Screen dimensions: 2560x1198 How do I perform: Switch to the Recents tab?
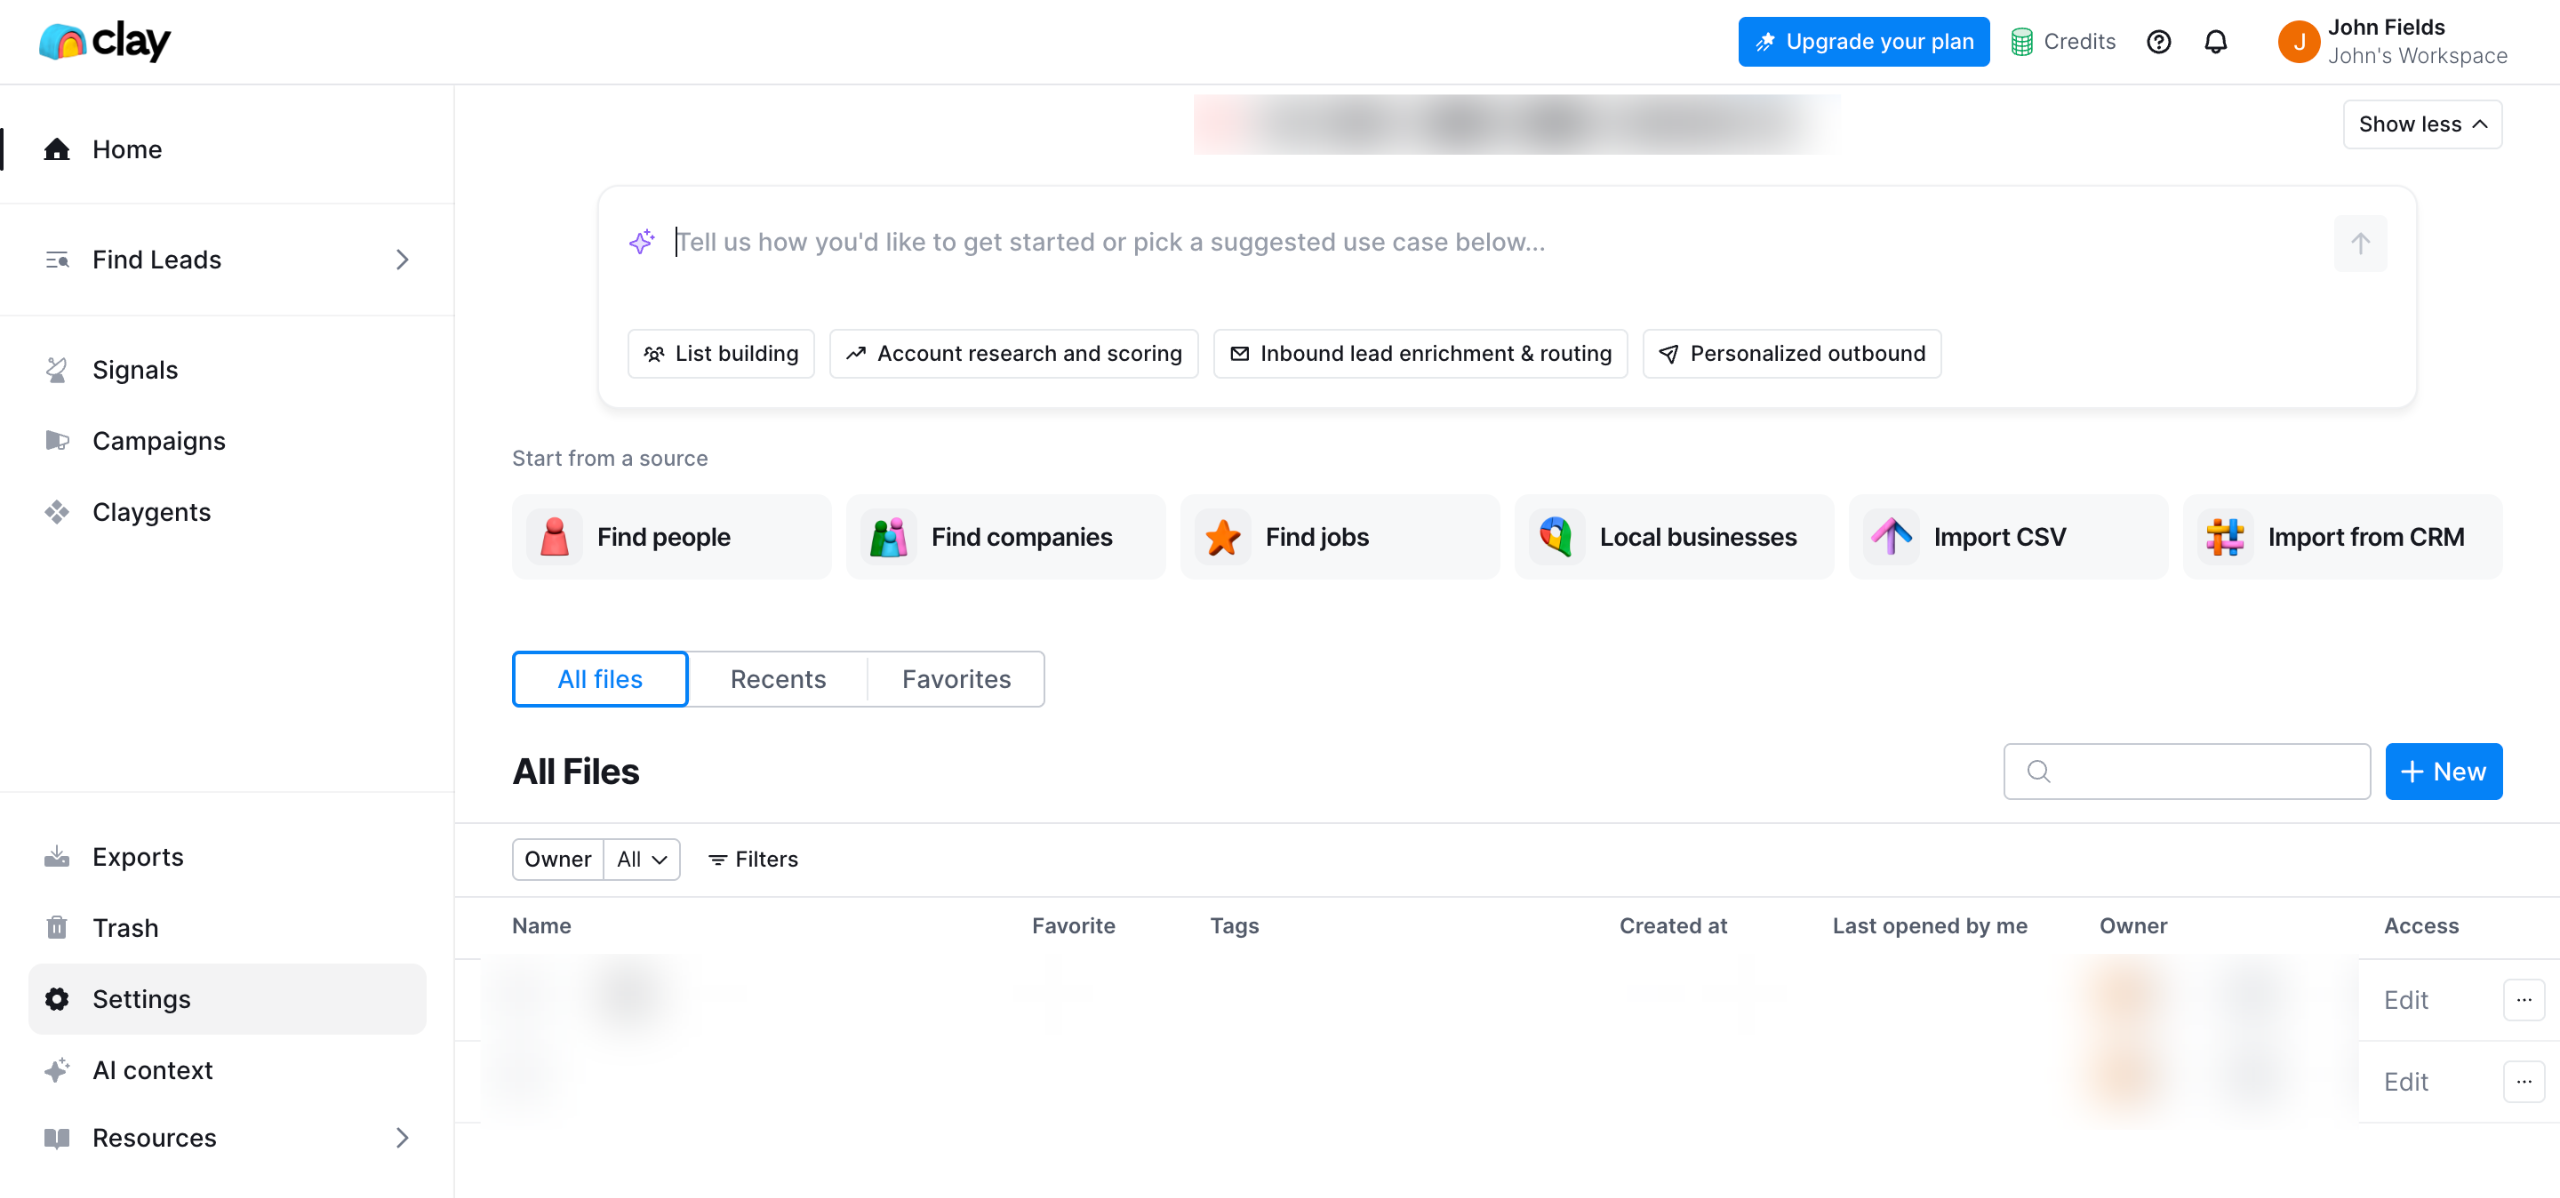(x=777, y=679)
